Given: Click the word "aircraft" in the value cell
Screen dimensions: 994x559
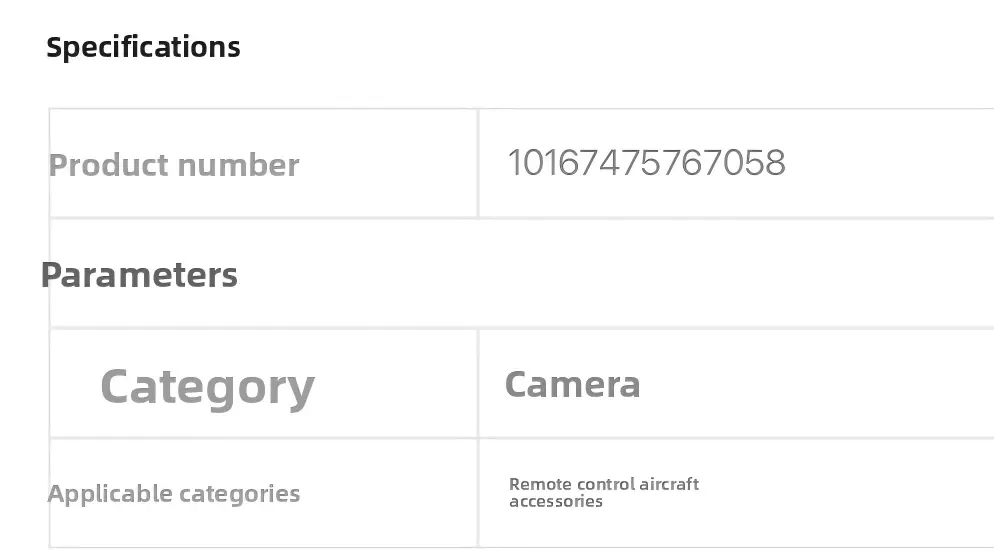Looking at the screenshot, I should (667, 484).
